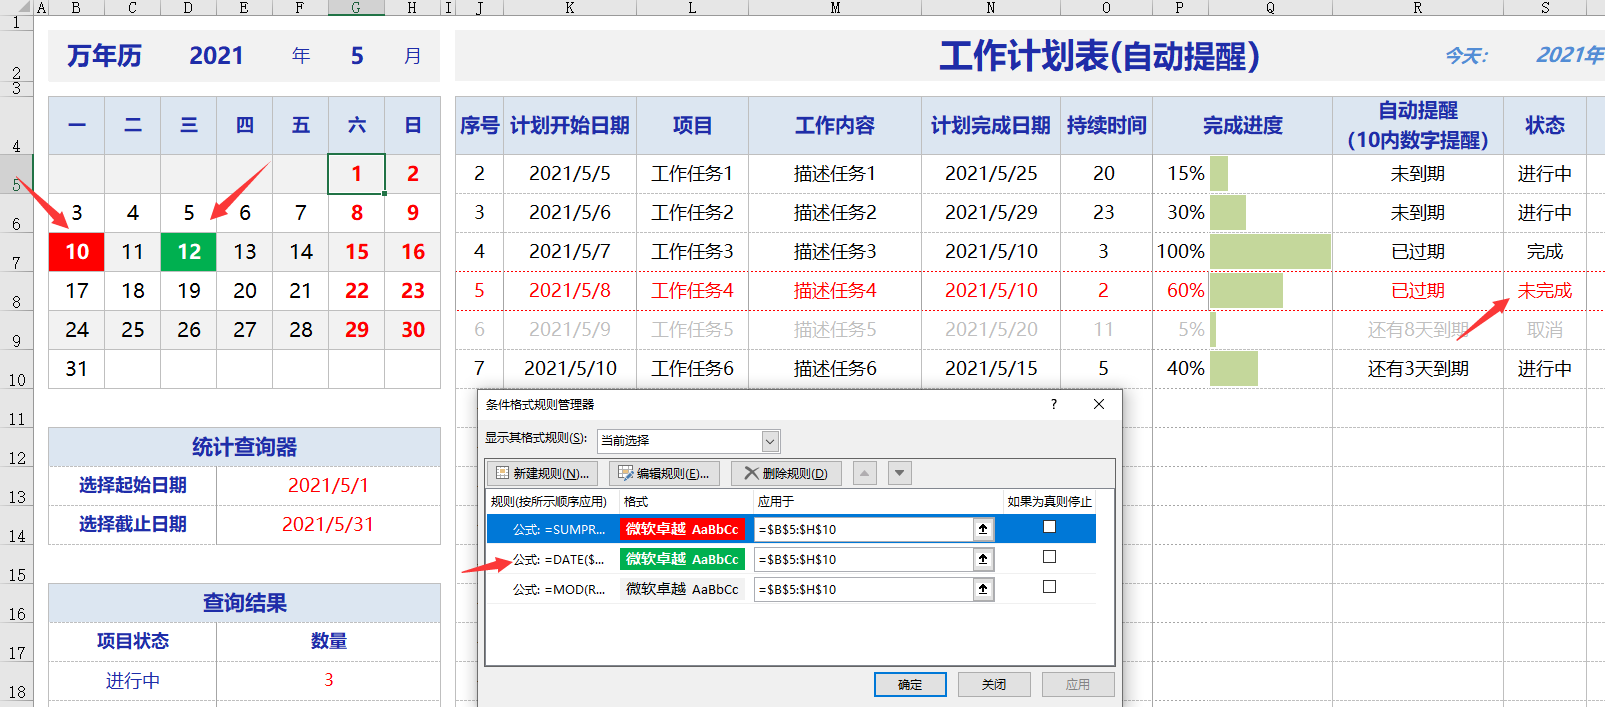Viewport: 1605px width, 707px height.
Task: Click the Delete Rule (删除规则) button
Action: click(x=786, y=473)
